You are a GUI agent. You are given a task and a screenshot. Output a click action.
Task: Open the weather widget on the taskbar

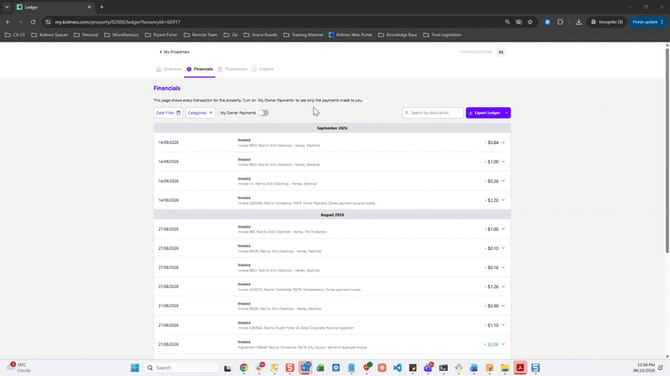pyautogui.click(x=19, y=367)
